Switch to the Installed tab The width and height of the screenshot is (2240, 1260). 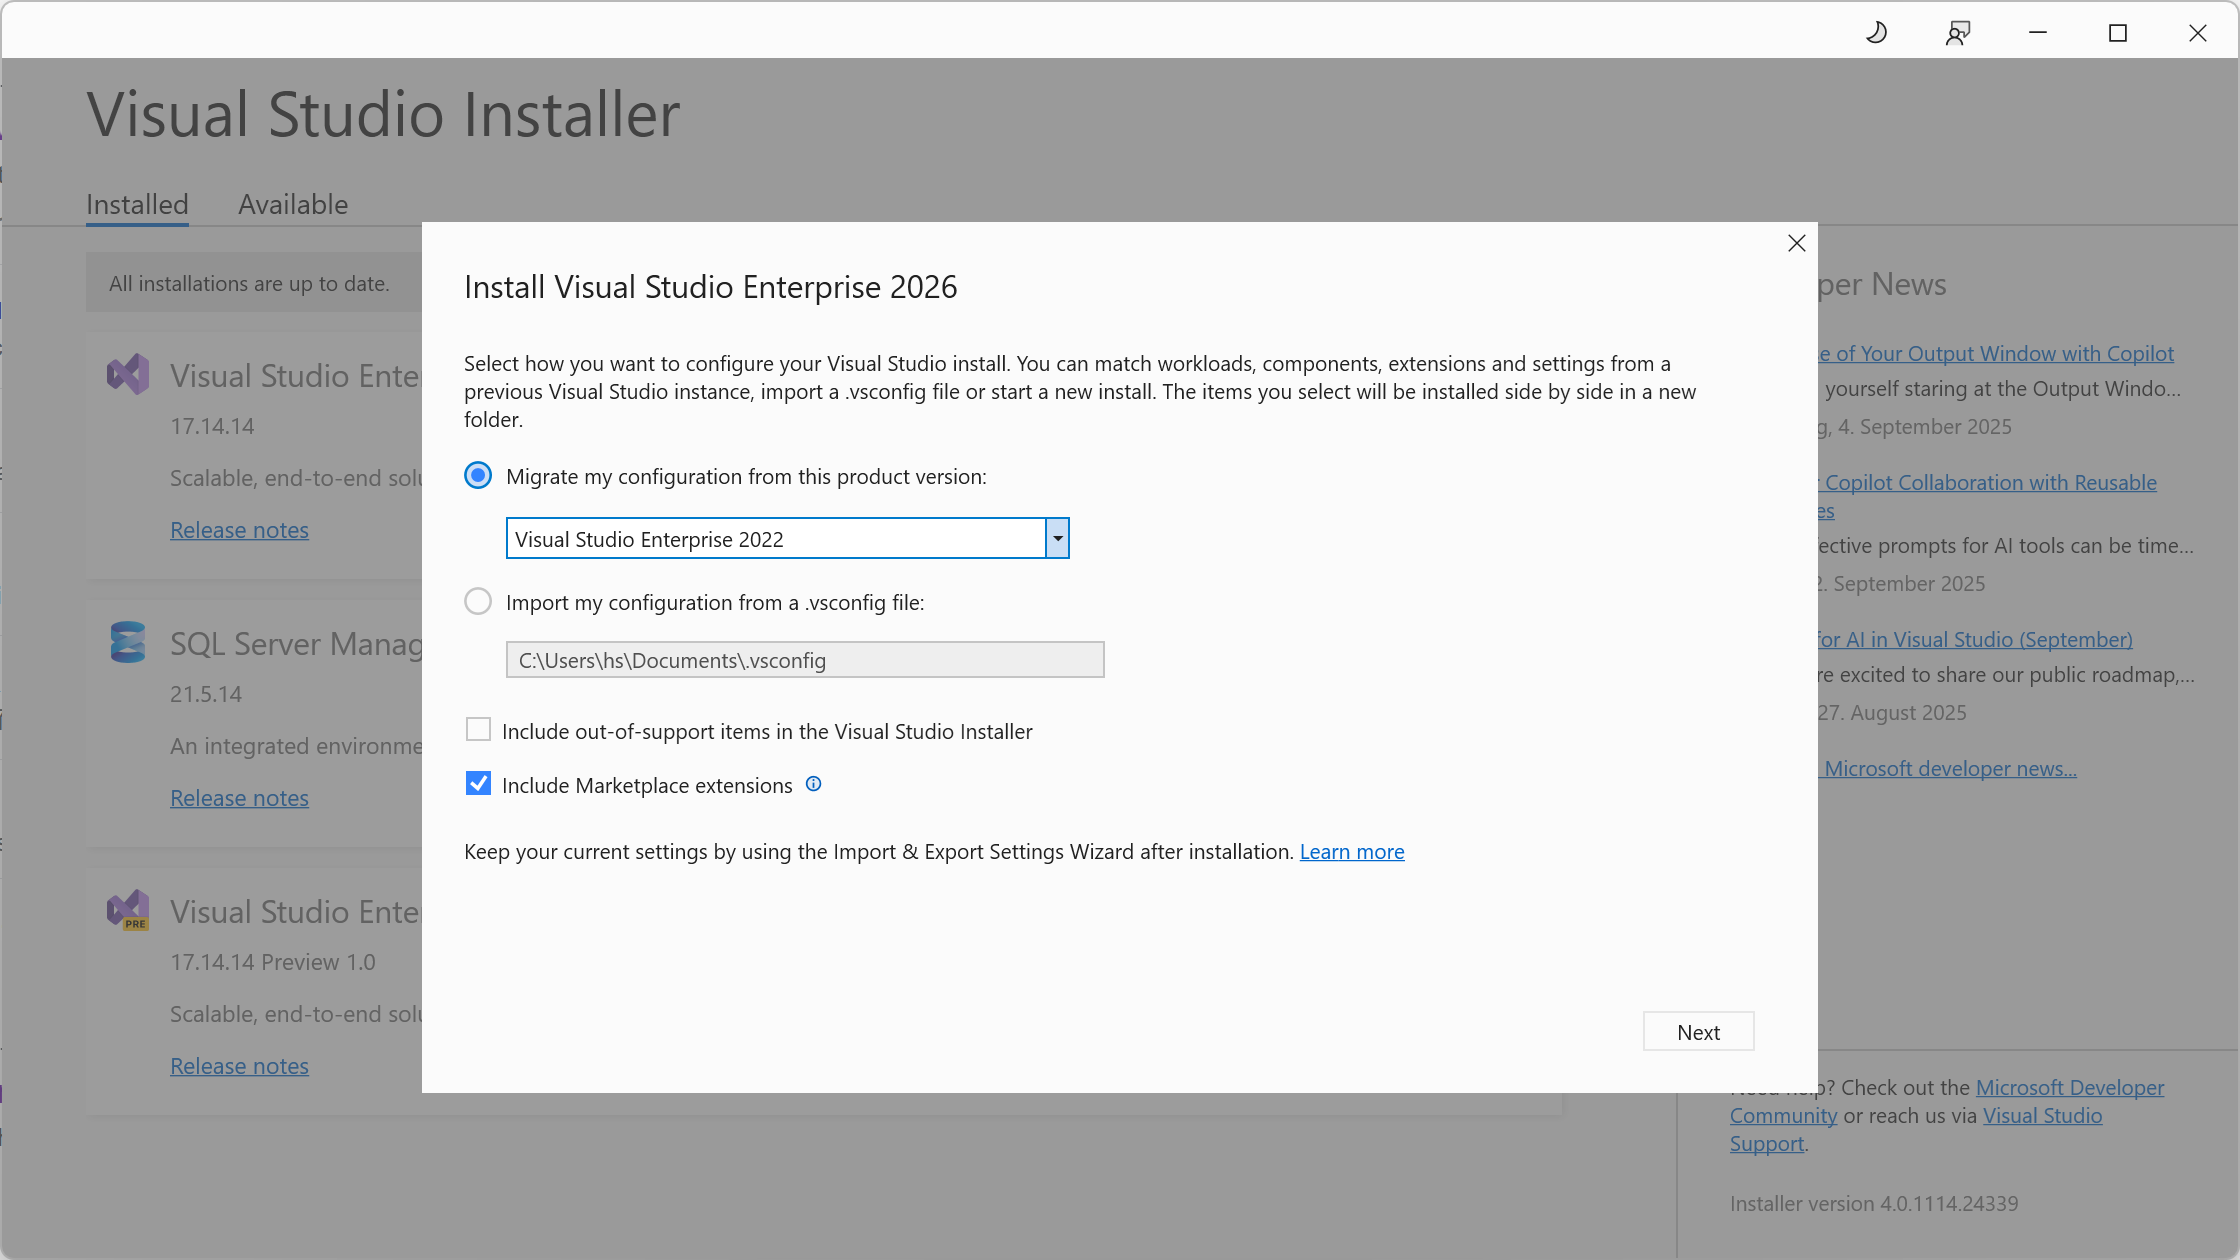[137, 204]
